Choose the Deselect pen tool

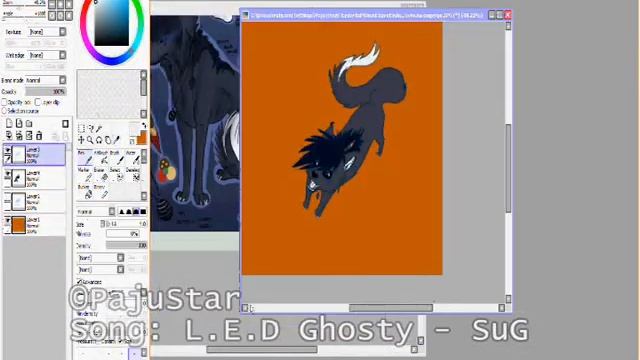(x=133, y=175)
